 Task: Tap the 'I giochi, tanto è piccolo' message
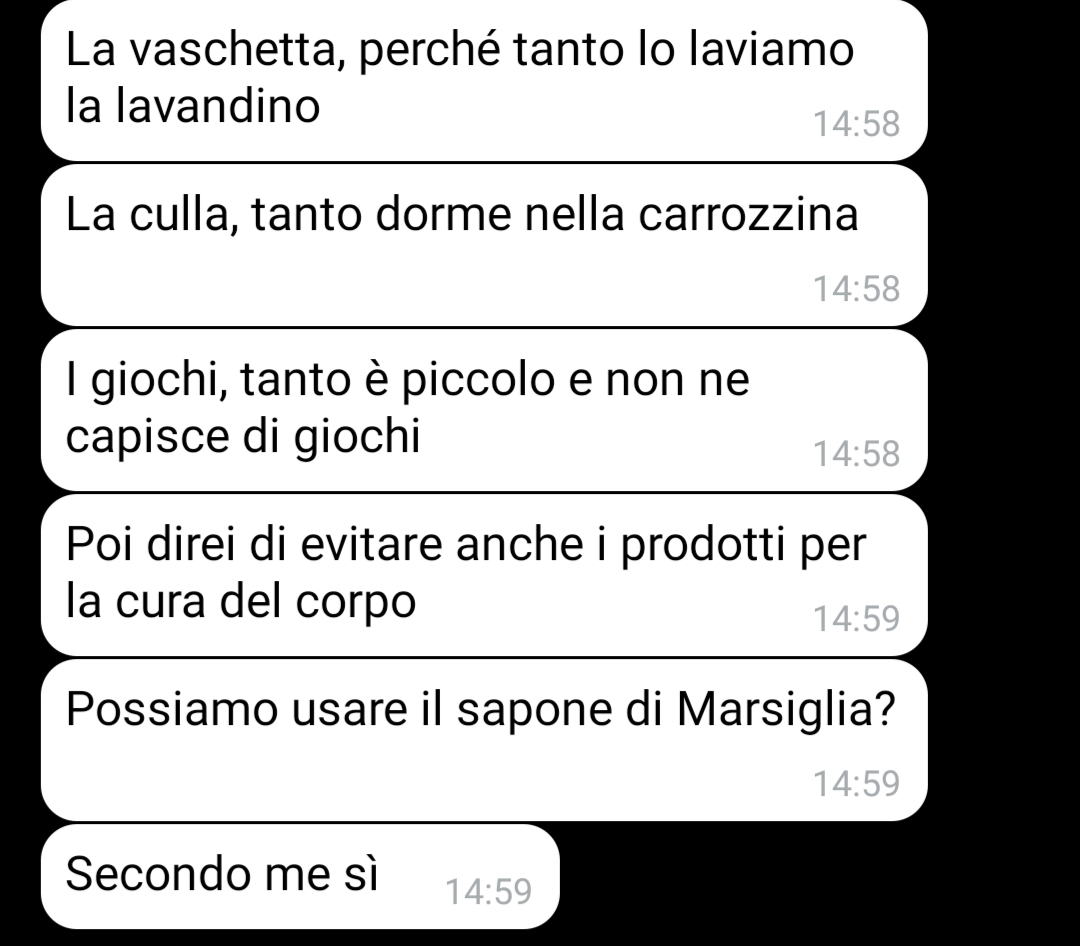tap(484, 410)
